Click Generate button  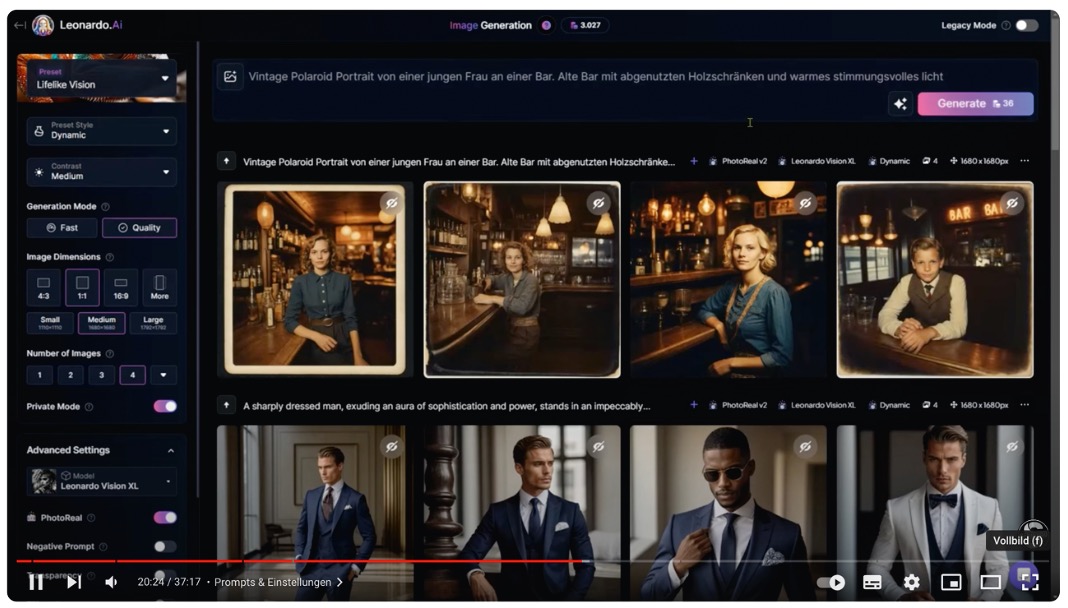[975, 103]
